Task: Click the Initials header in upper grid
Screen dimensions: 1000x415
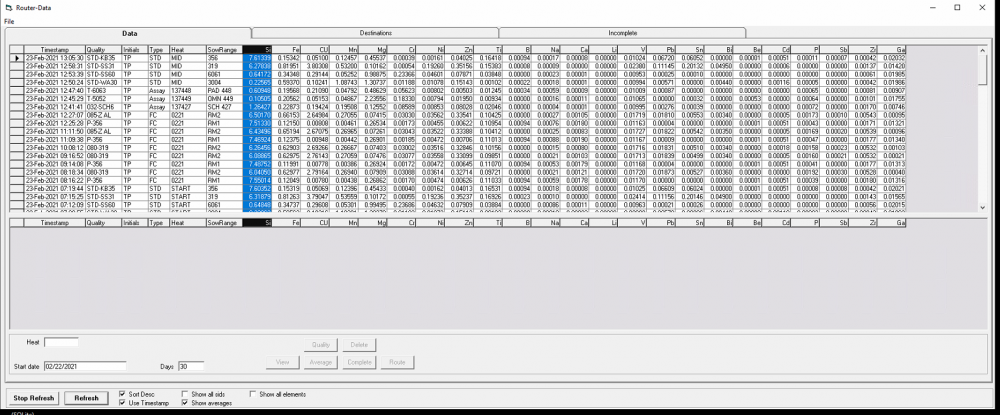Action: (135, 49)
